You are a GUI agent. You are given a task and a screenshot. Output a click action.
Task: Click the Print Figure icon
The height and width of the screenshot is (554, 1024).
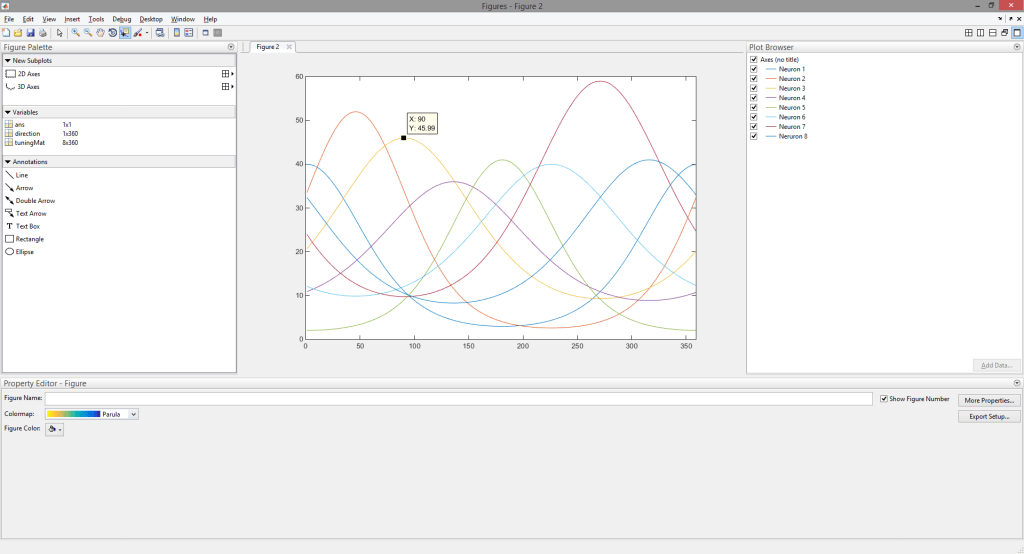[42, 33]
